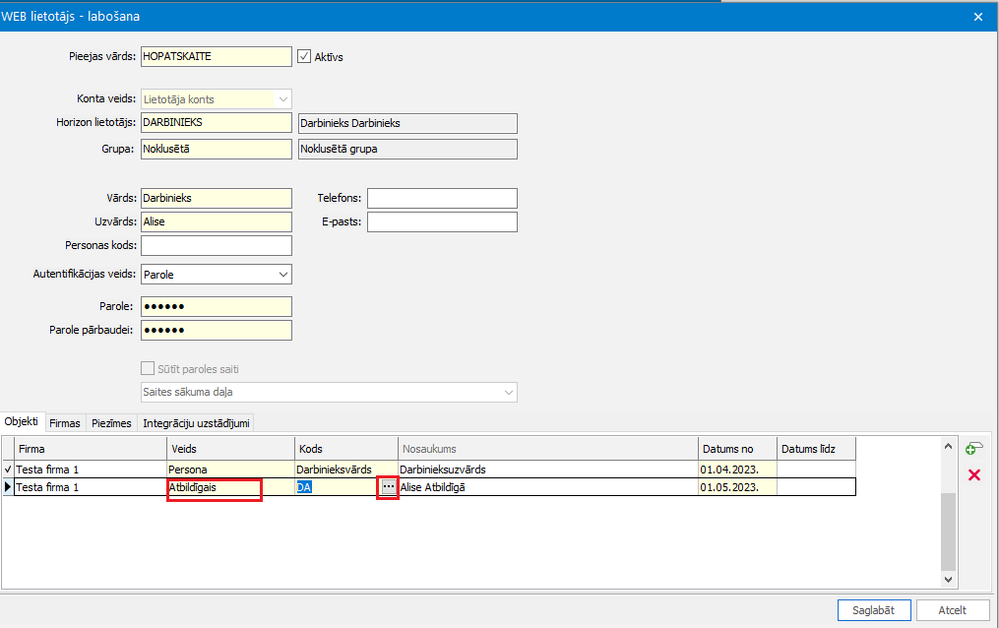
Task: Click the green add row icon
Action: (974, 449)
